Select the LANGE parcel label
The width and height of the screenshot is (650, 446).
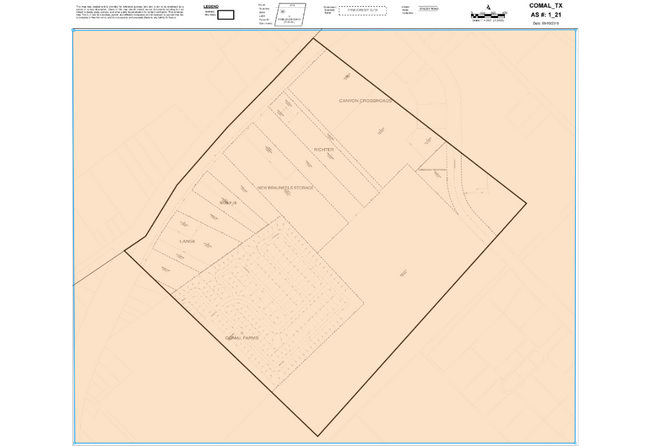pos(185,242)
